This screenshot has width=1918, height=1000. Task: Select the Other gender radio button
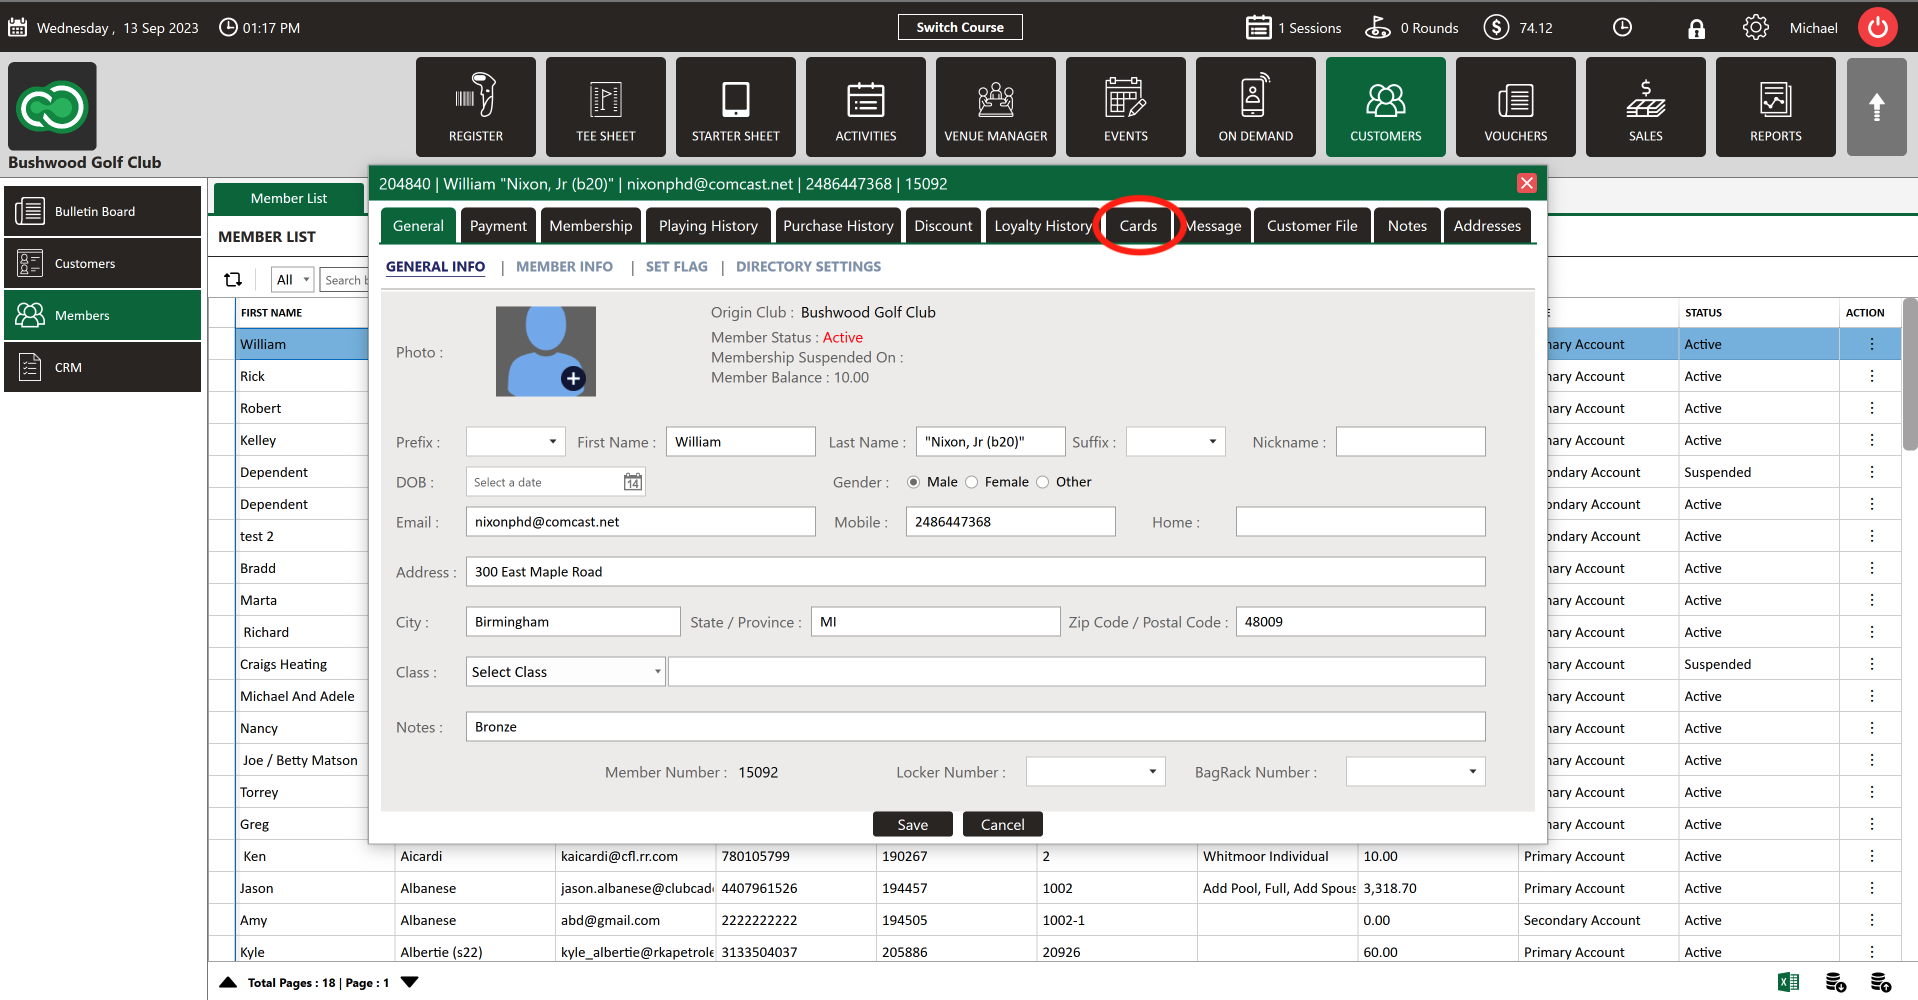coord(1043,482)
